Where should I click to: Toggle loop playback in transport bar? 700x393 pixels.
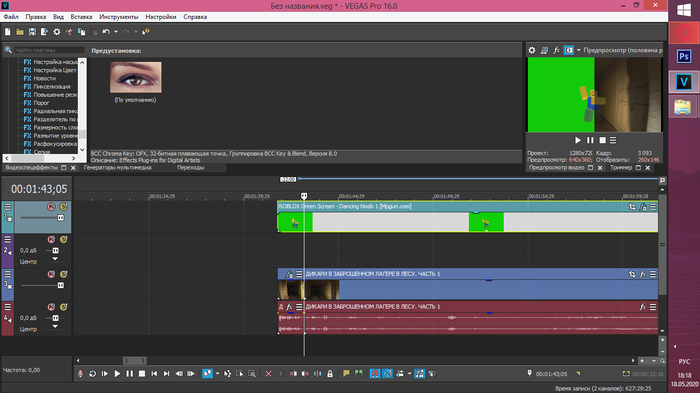[x=92, y=374]
